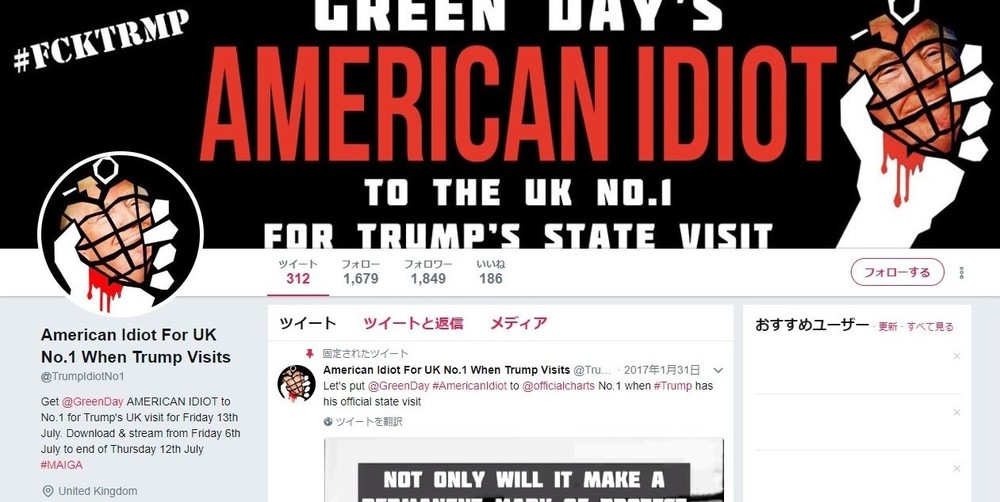Click the #MAIGA hashtag in the bio
Viewport: 1000px width, 502px height.
tap(62, 465)
